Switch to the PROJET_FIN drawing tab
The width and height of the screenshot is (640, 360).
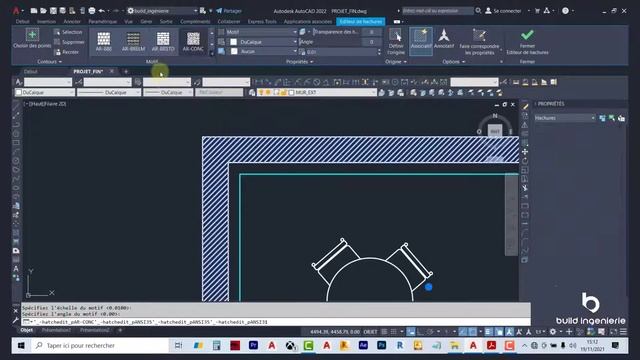click(x=88, y=71)
